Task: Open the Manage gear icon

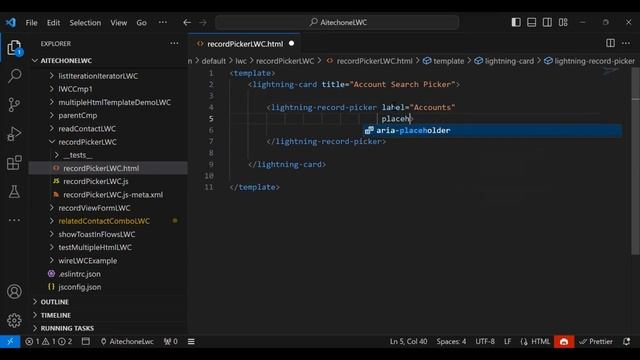Action: point(14,320)
